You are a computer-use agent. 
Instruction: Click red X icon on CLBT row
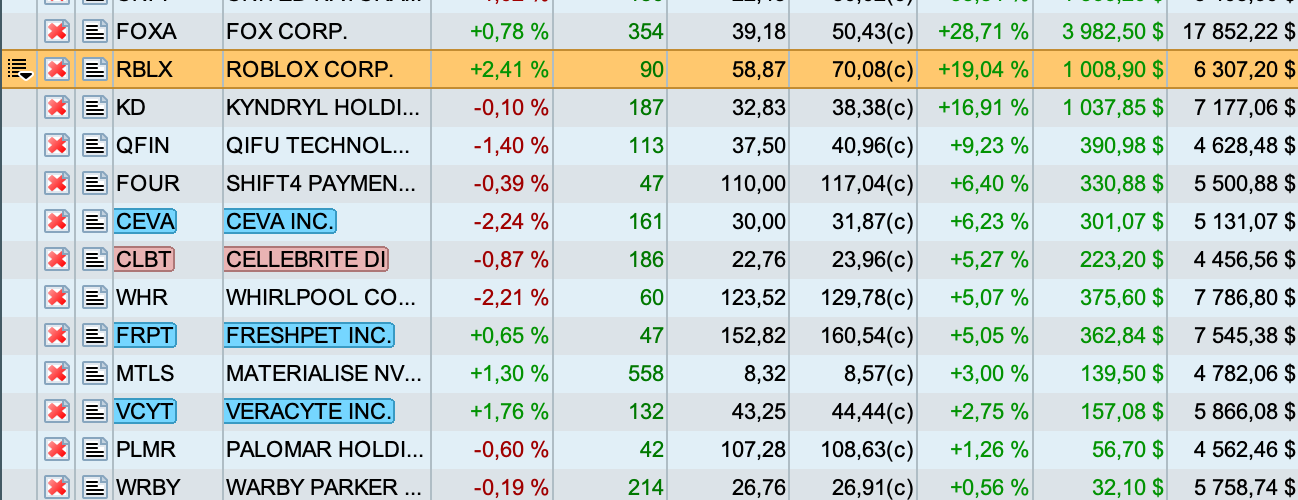point(57,260)
